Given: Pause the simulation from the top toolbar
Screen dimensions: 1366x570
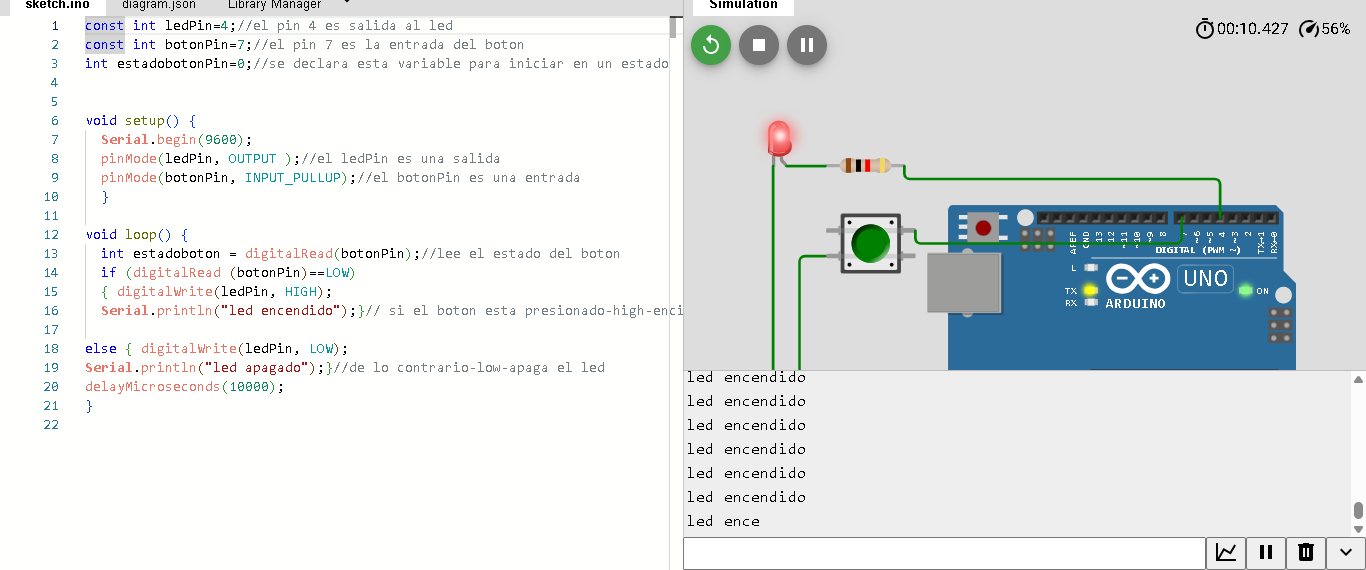Looking at the screenshot, I should (807, 45).
